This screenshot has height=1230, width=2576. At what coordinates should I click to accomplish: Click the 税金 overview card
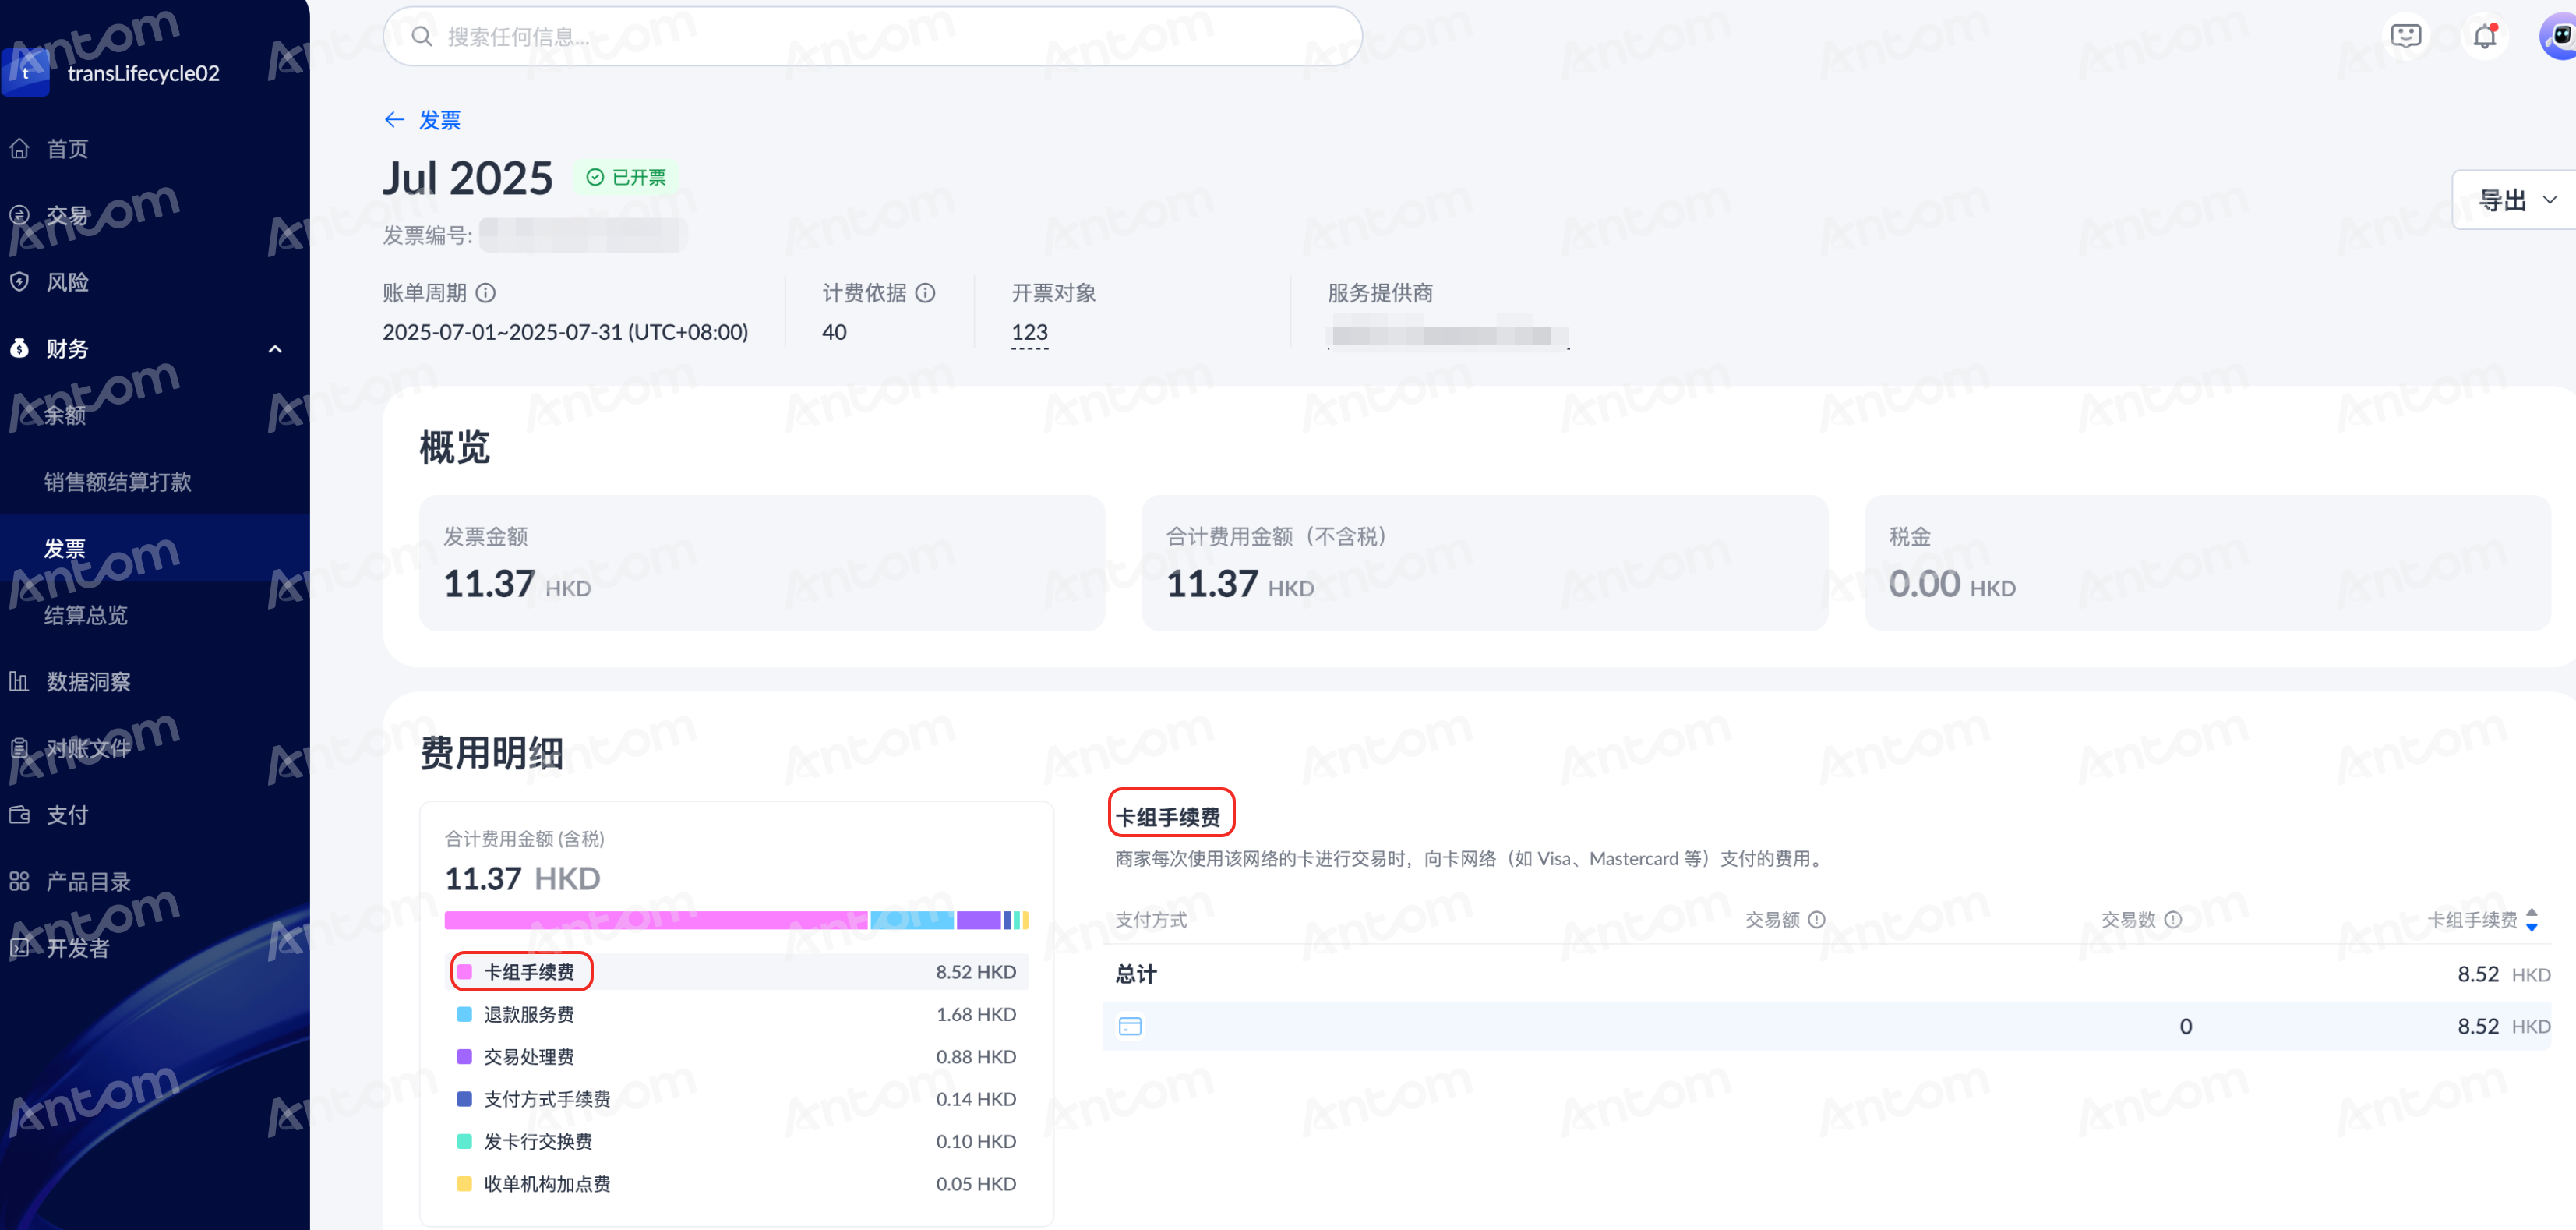pos(2208,563)
